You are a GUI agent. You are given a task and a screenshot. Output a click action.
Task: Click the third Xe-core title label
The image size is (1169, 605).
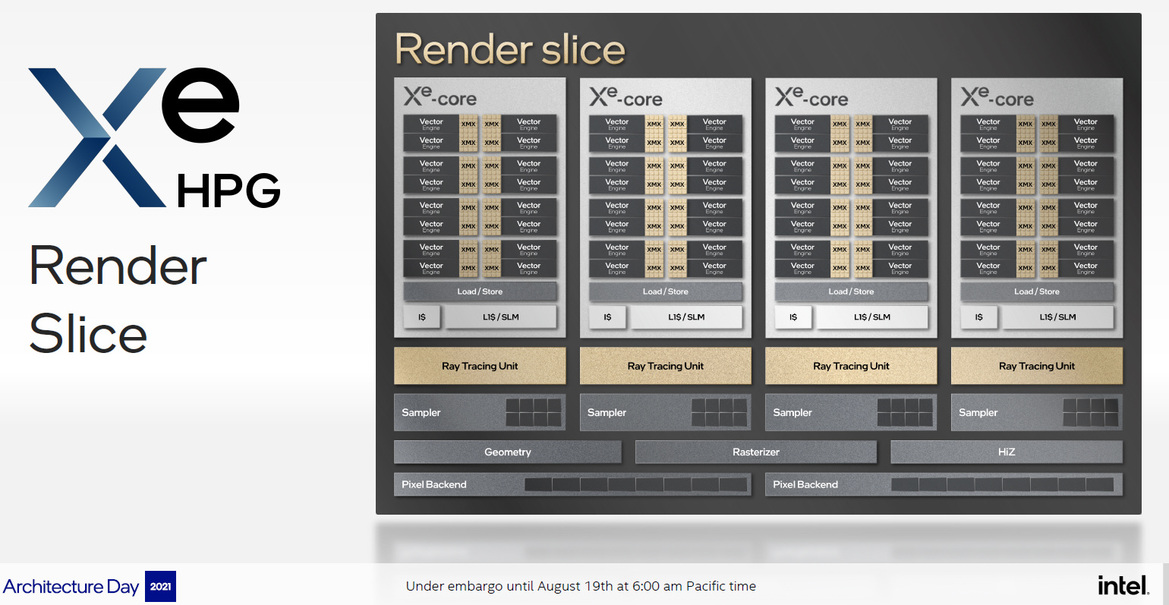click(x=811, y=96)
